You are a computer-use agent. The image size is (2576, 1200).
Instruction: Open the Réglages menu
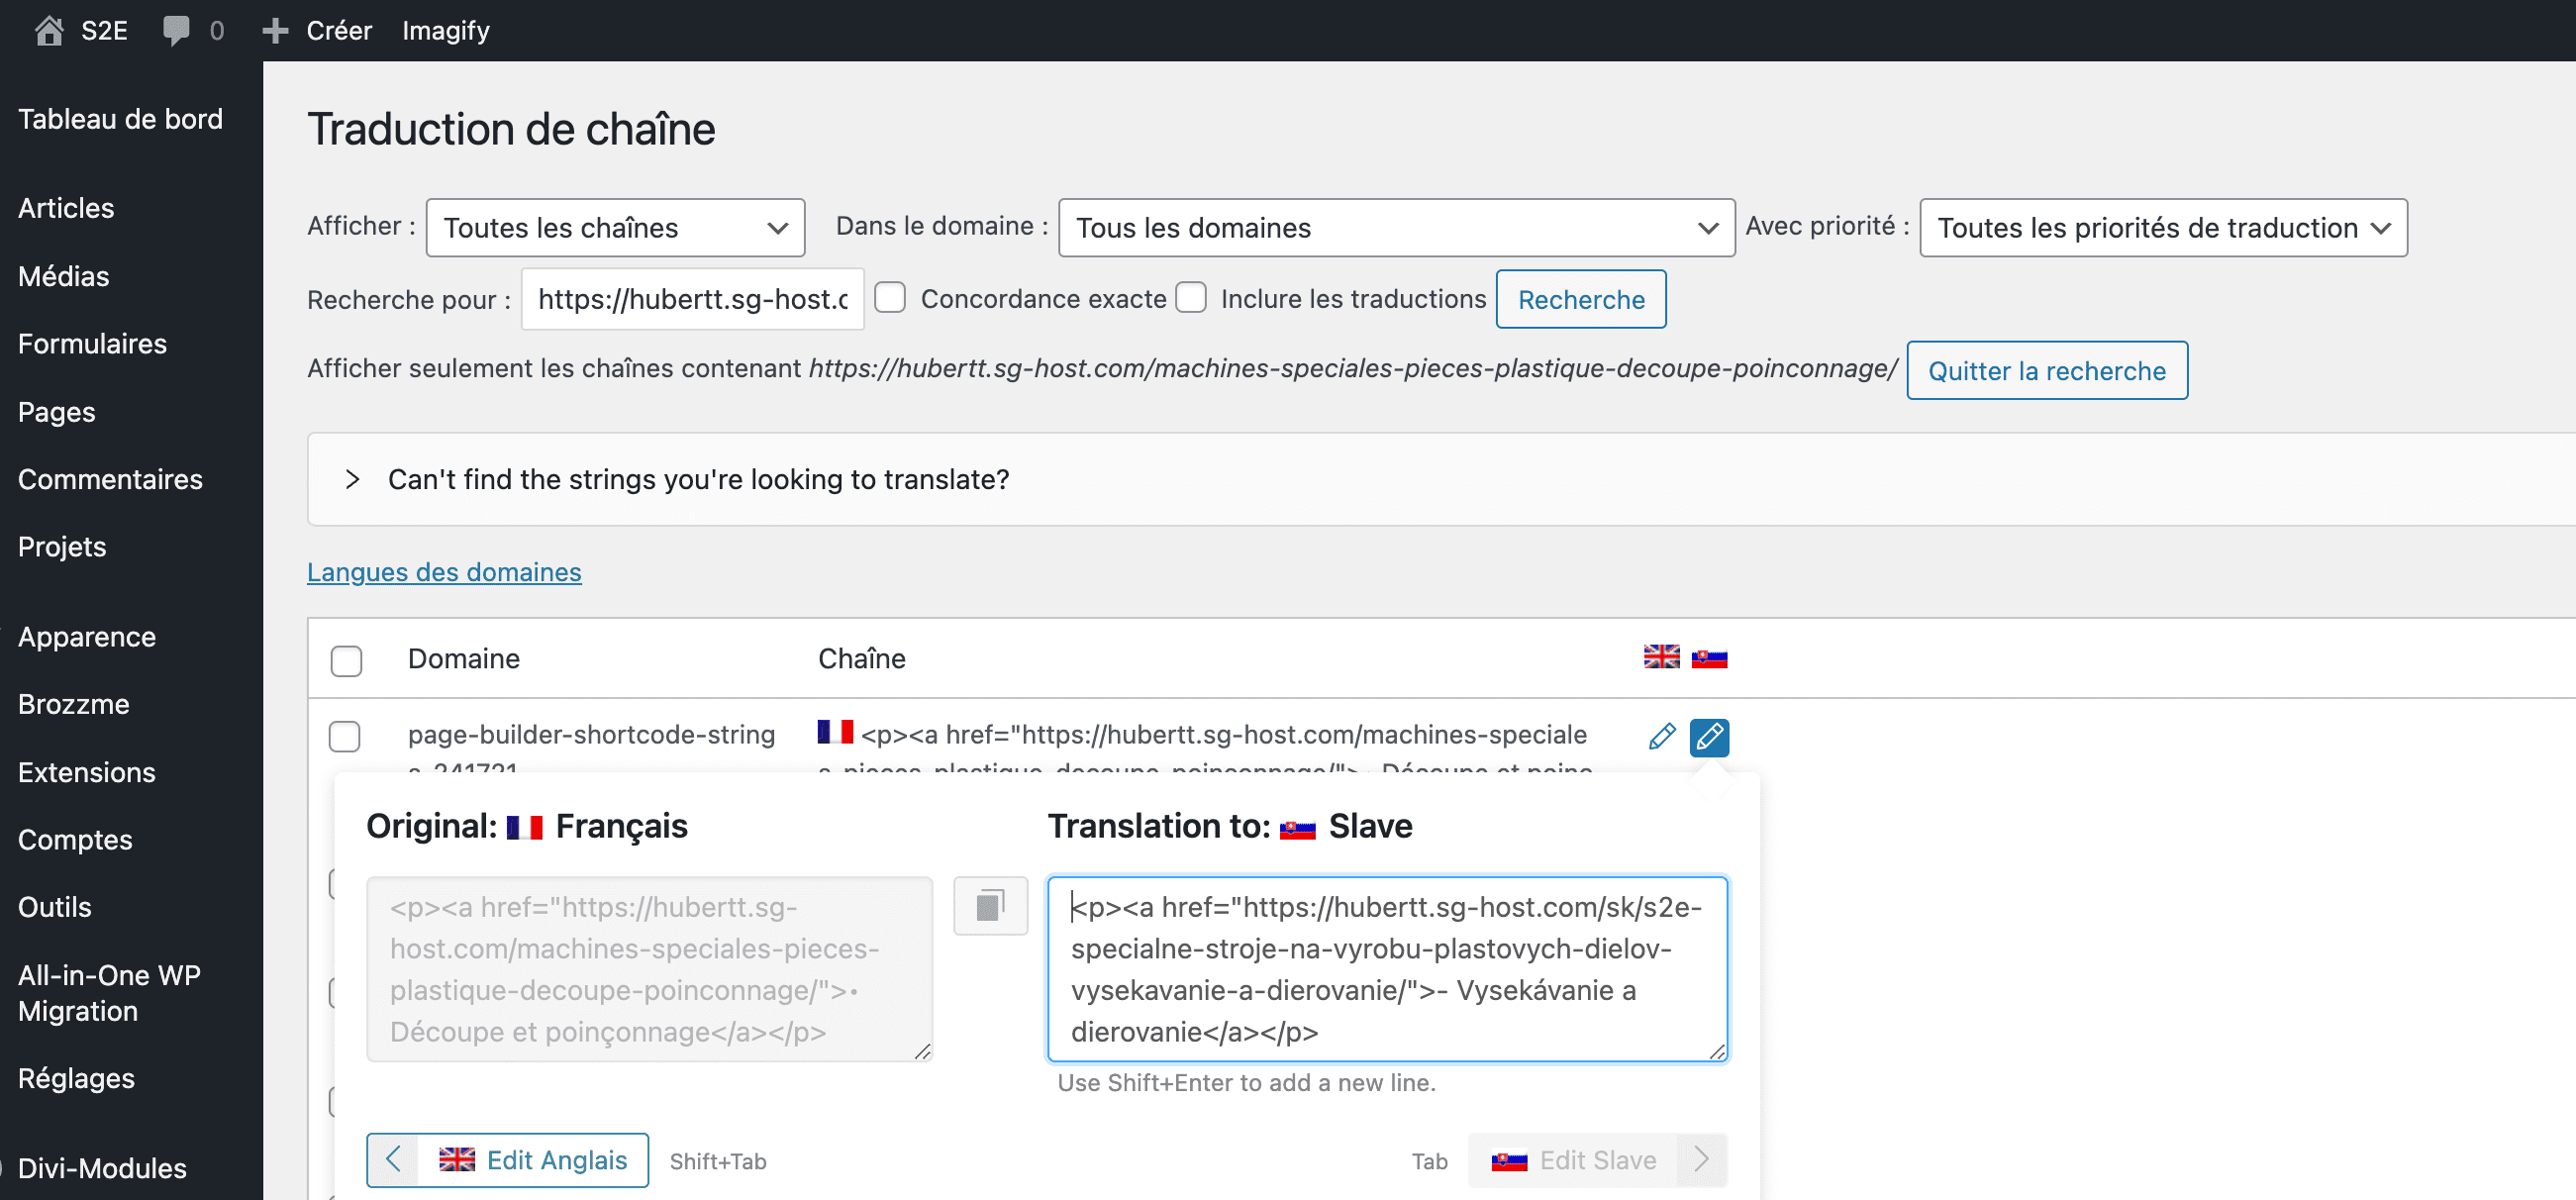tap(76, 1078)
